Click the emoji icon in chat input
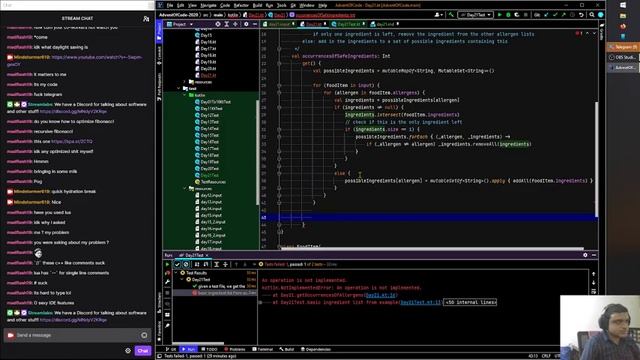The height and width of the screenshot is (360, 640). tap(144, 336)
